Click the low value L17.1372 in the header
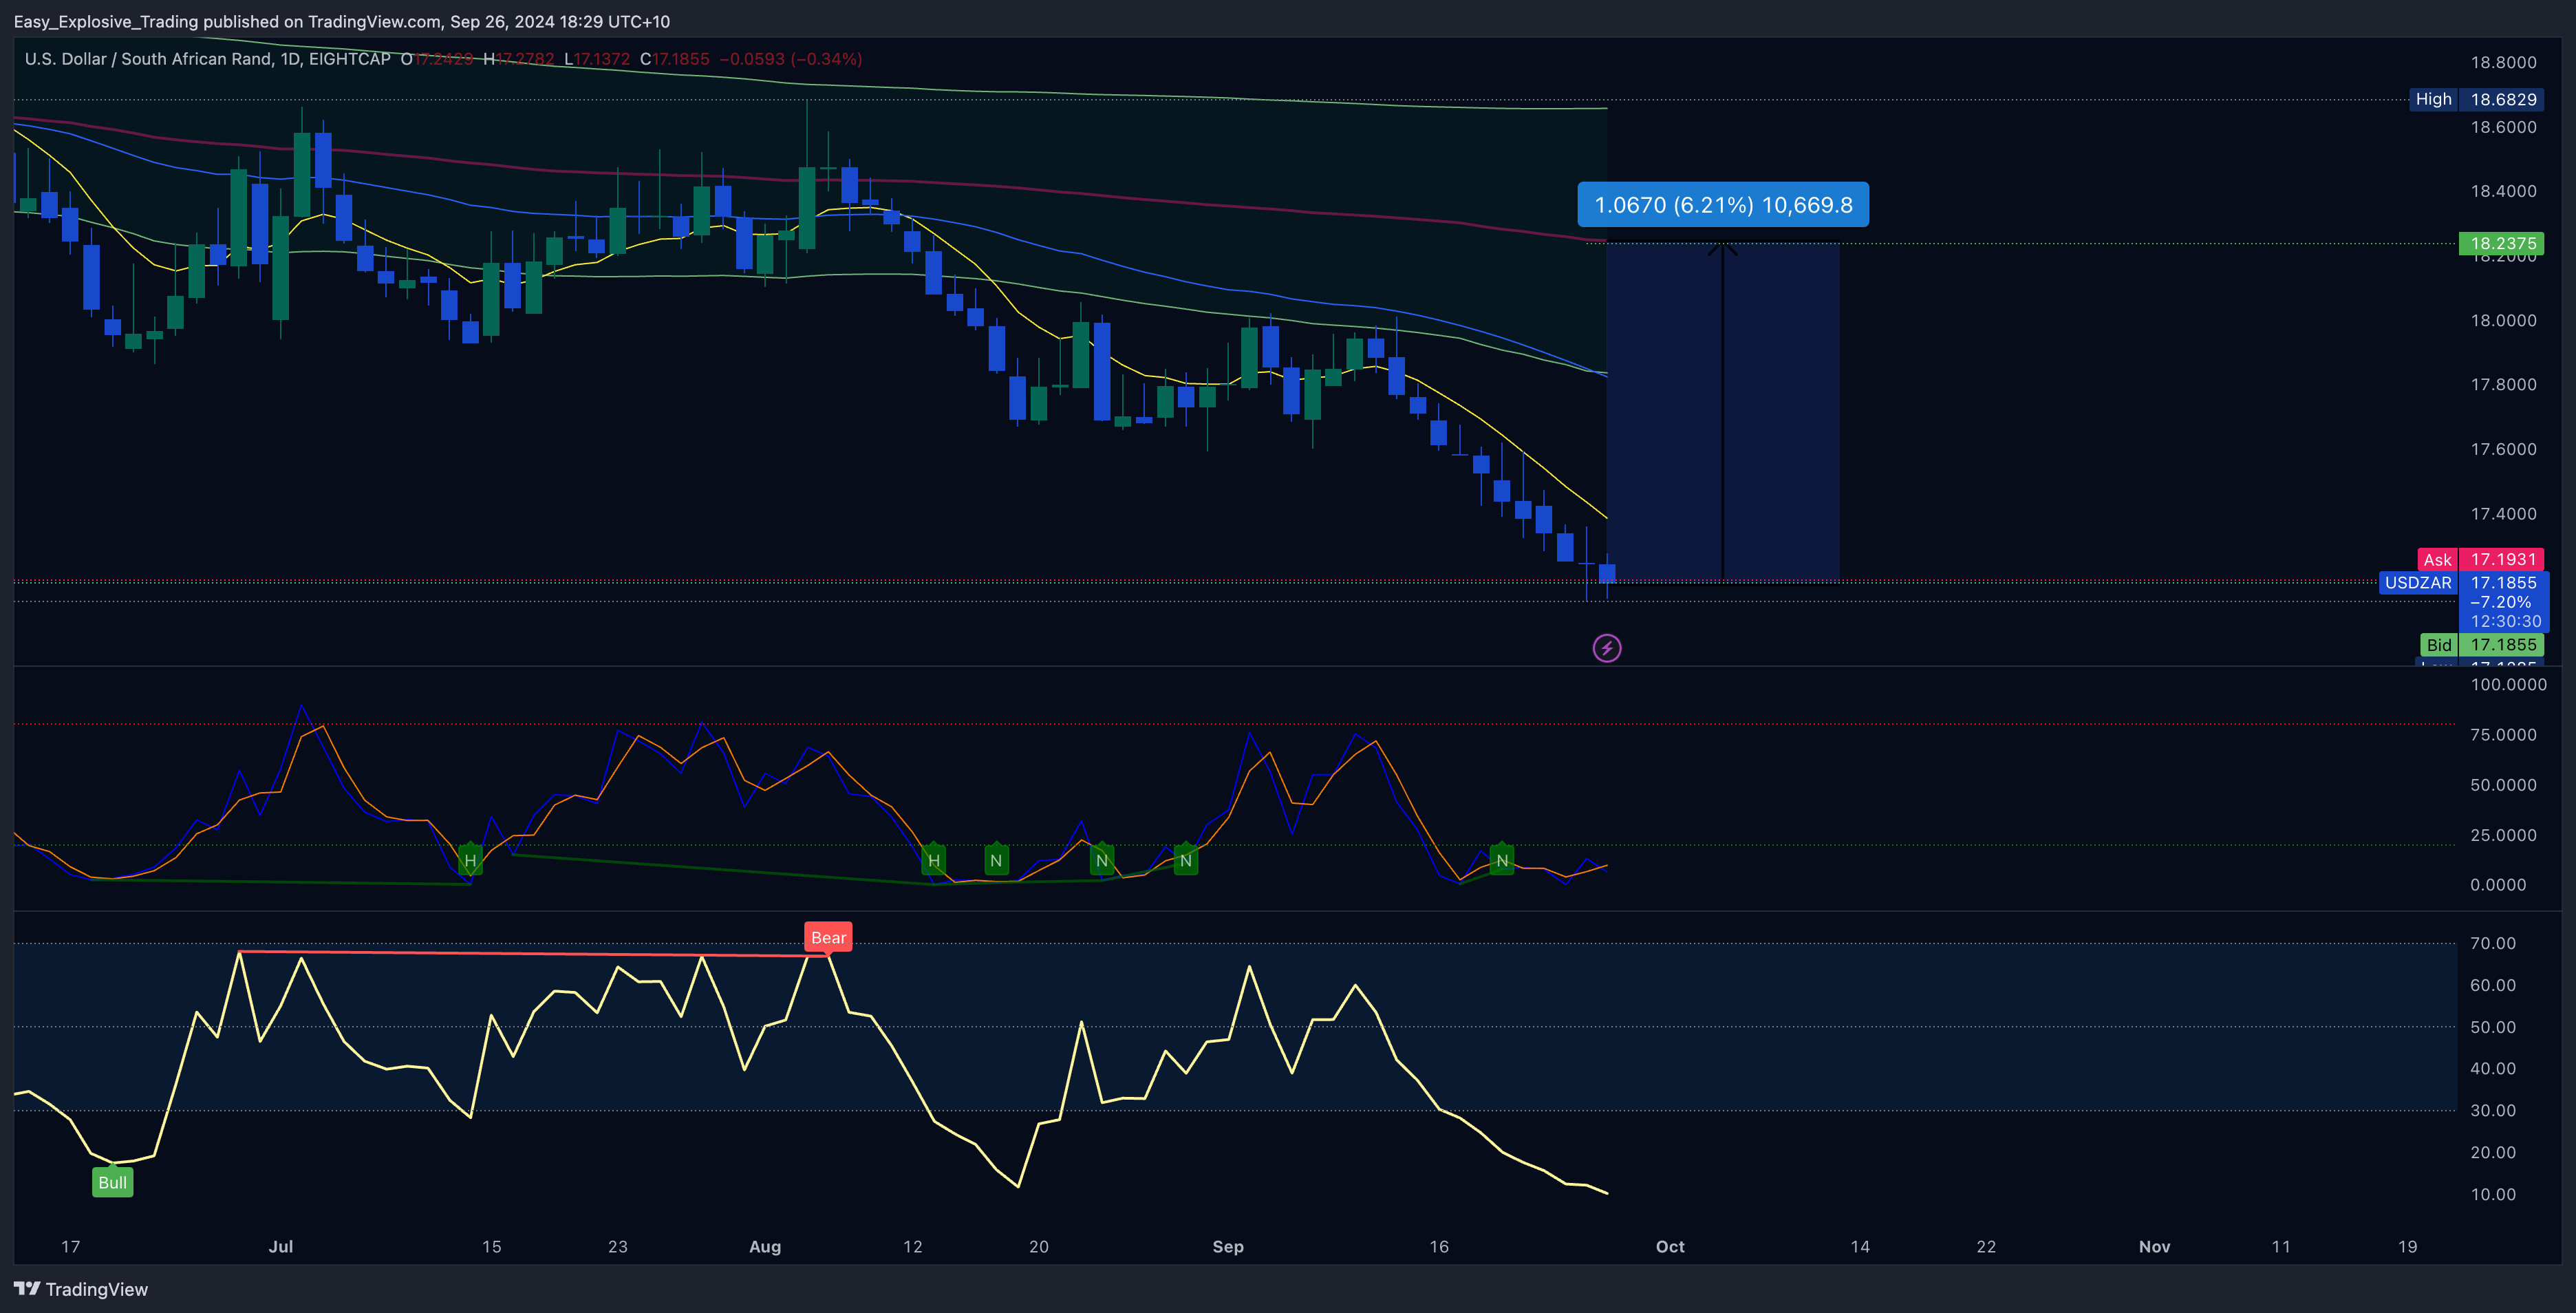Screen dimensions: 2576x1313 (597, 59)
